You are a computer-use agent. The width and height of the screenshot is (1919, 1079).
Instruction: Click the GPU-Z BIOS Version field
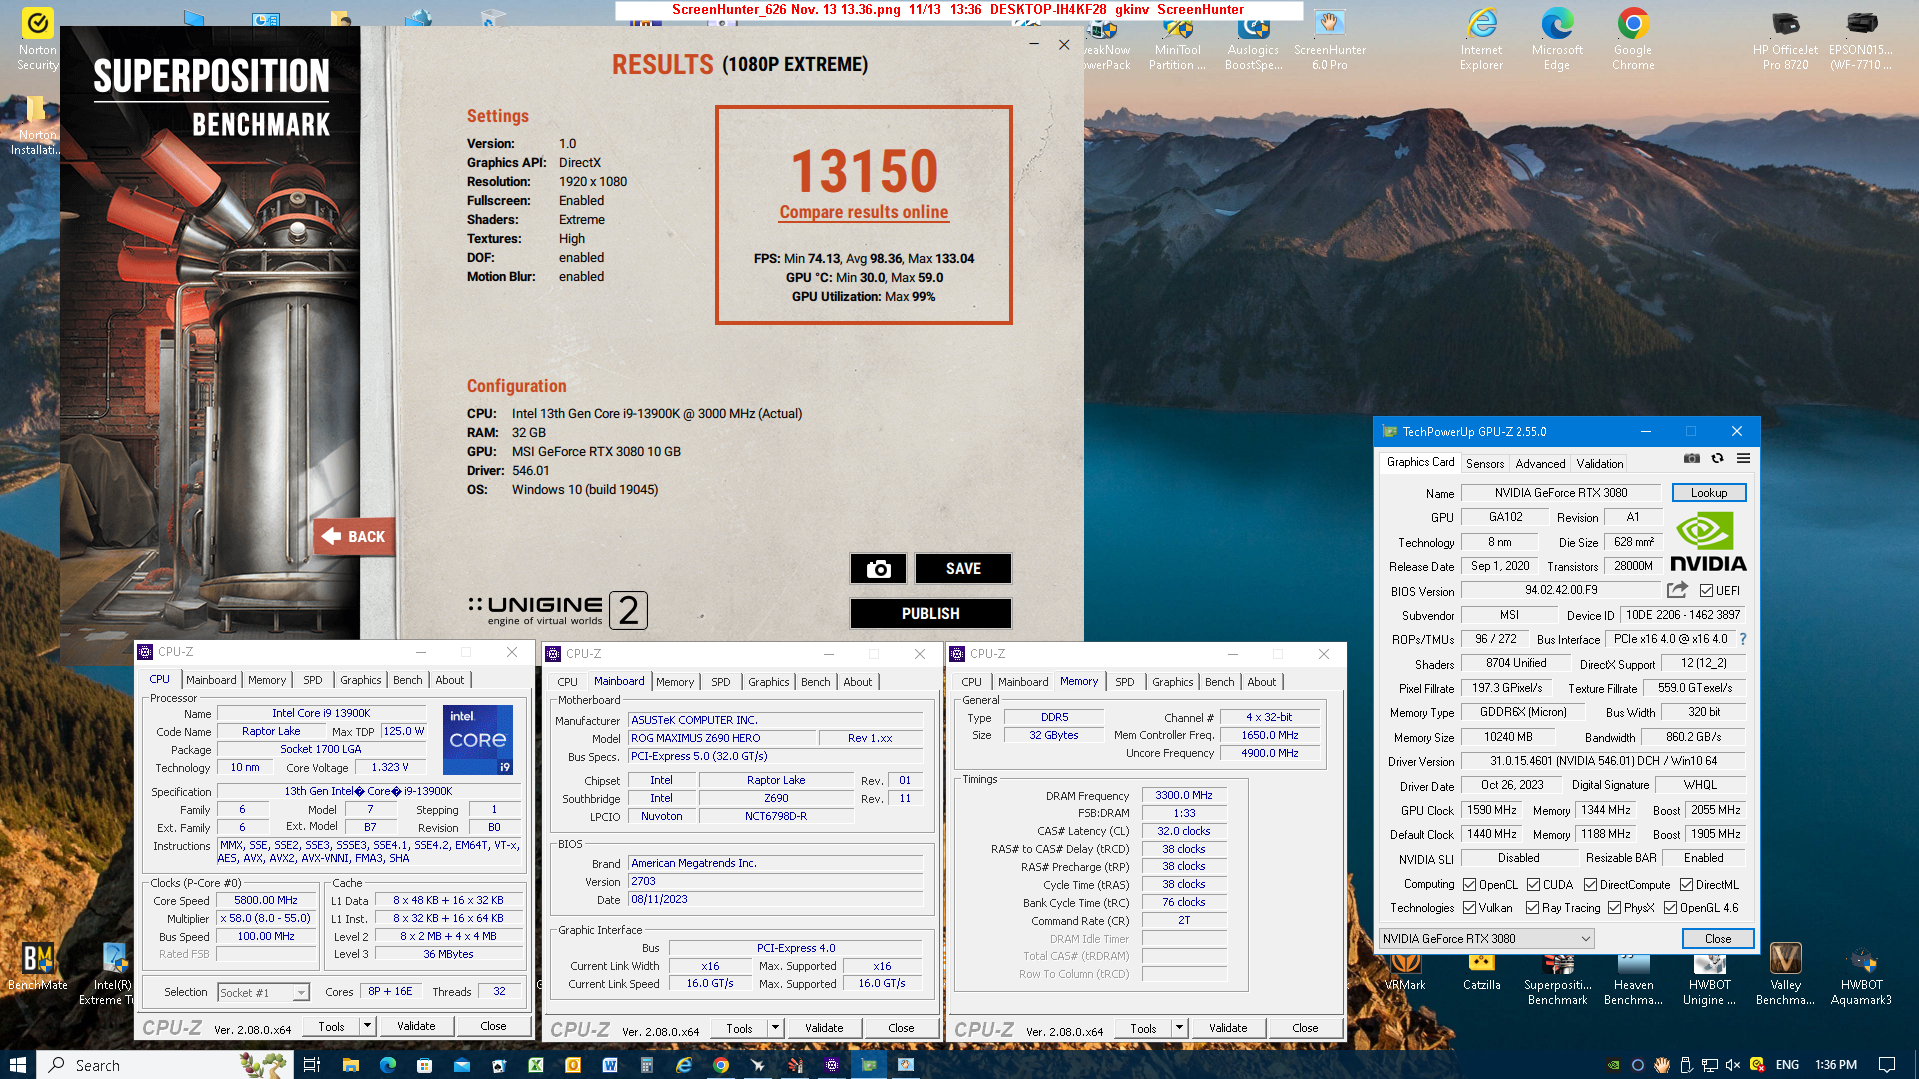pyautogui.click(x=1560, y=590)
